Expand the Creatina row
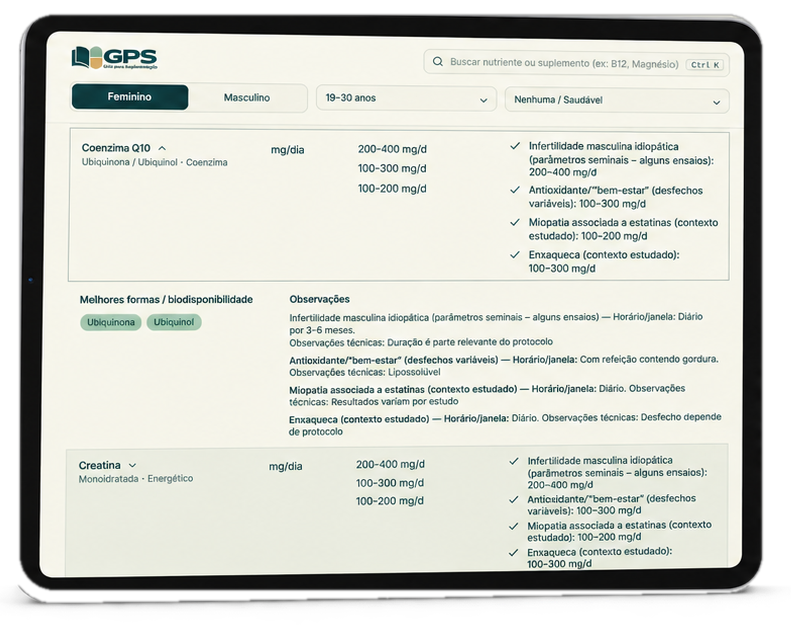The width and height of the screenshot is (791, 643). (x=133, y=465)
